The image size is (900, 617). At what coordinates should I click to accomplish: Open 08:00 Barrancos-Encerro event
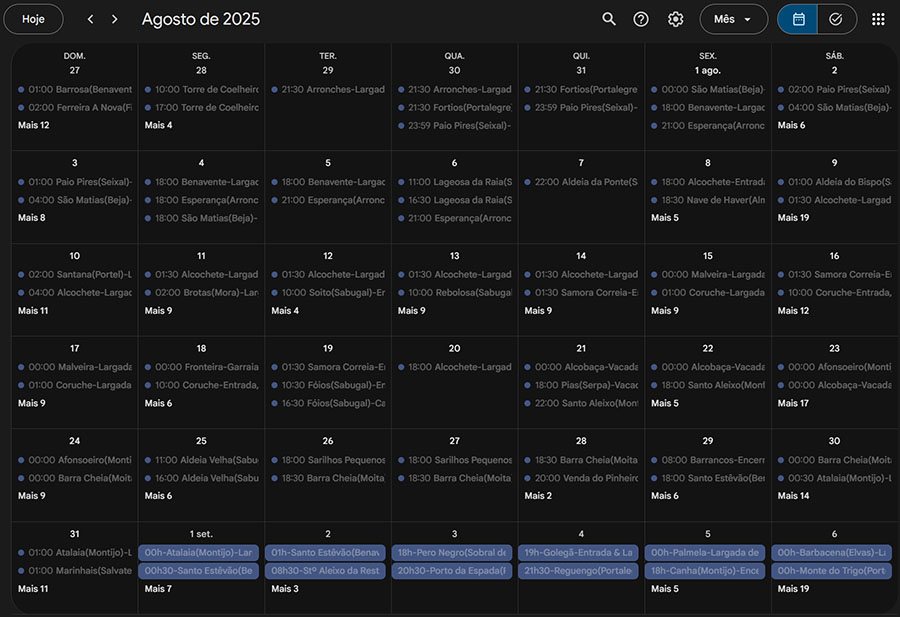click(708, 460)
